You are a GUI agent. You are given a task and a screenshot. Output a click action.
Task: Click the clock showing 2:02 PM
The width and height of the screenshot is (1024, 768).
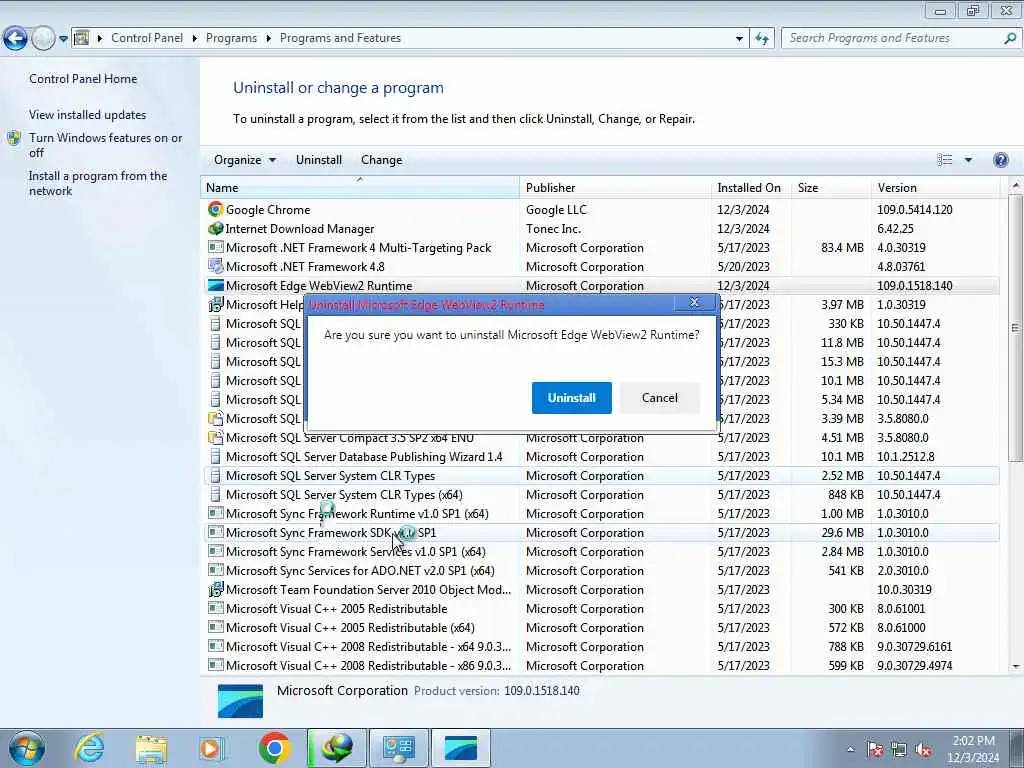tap(973, 741)
